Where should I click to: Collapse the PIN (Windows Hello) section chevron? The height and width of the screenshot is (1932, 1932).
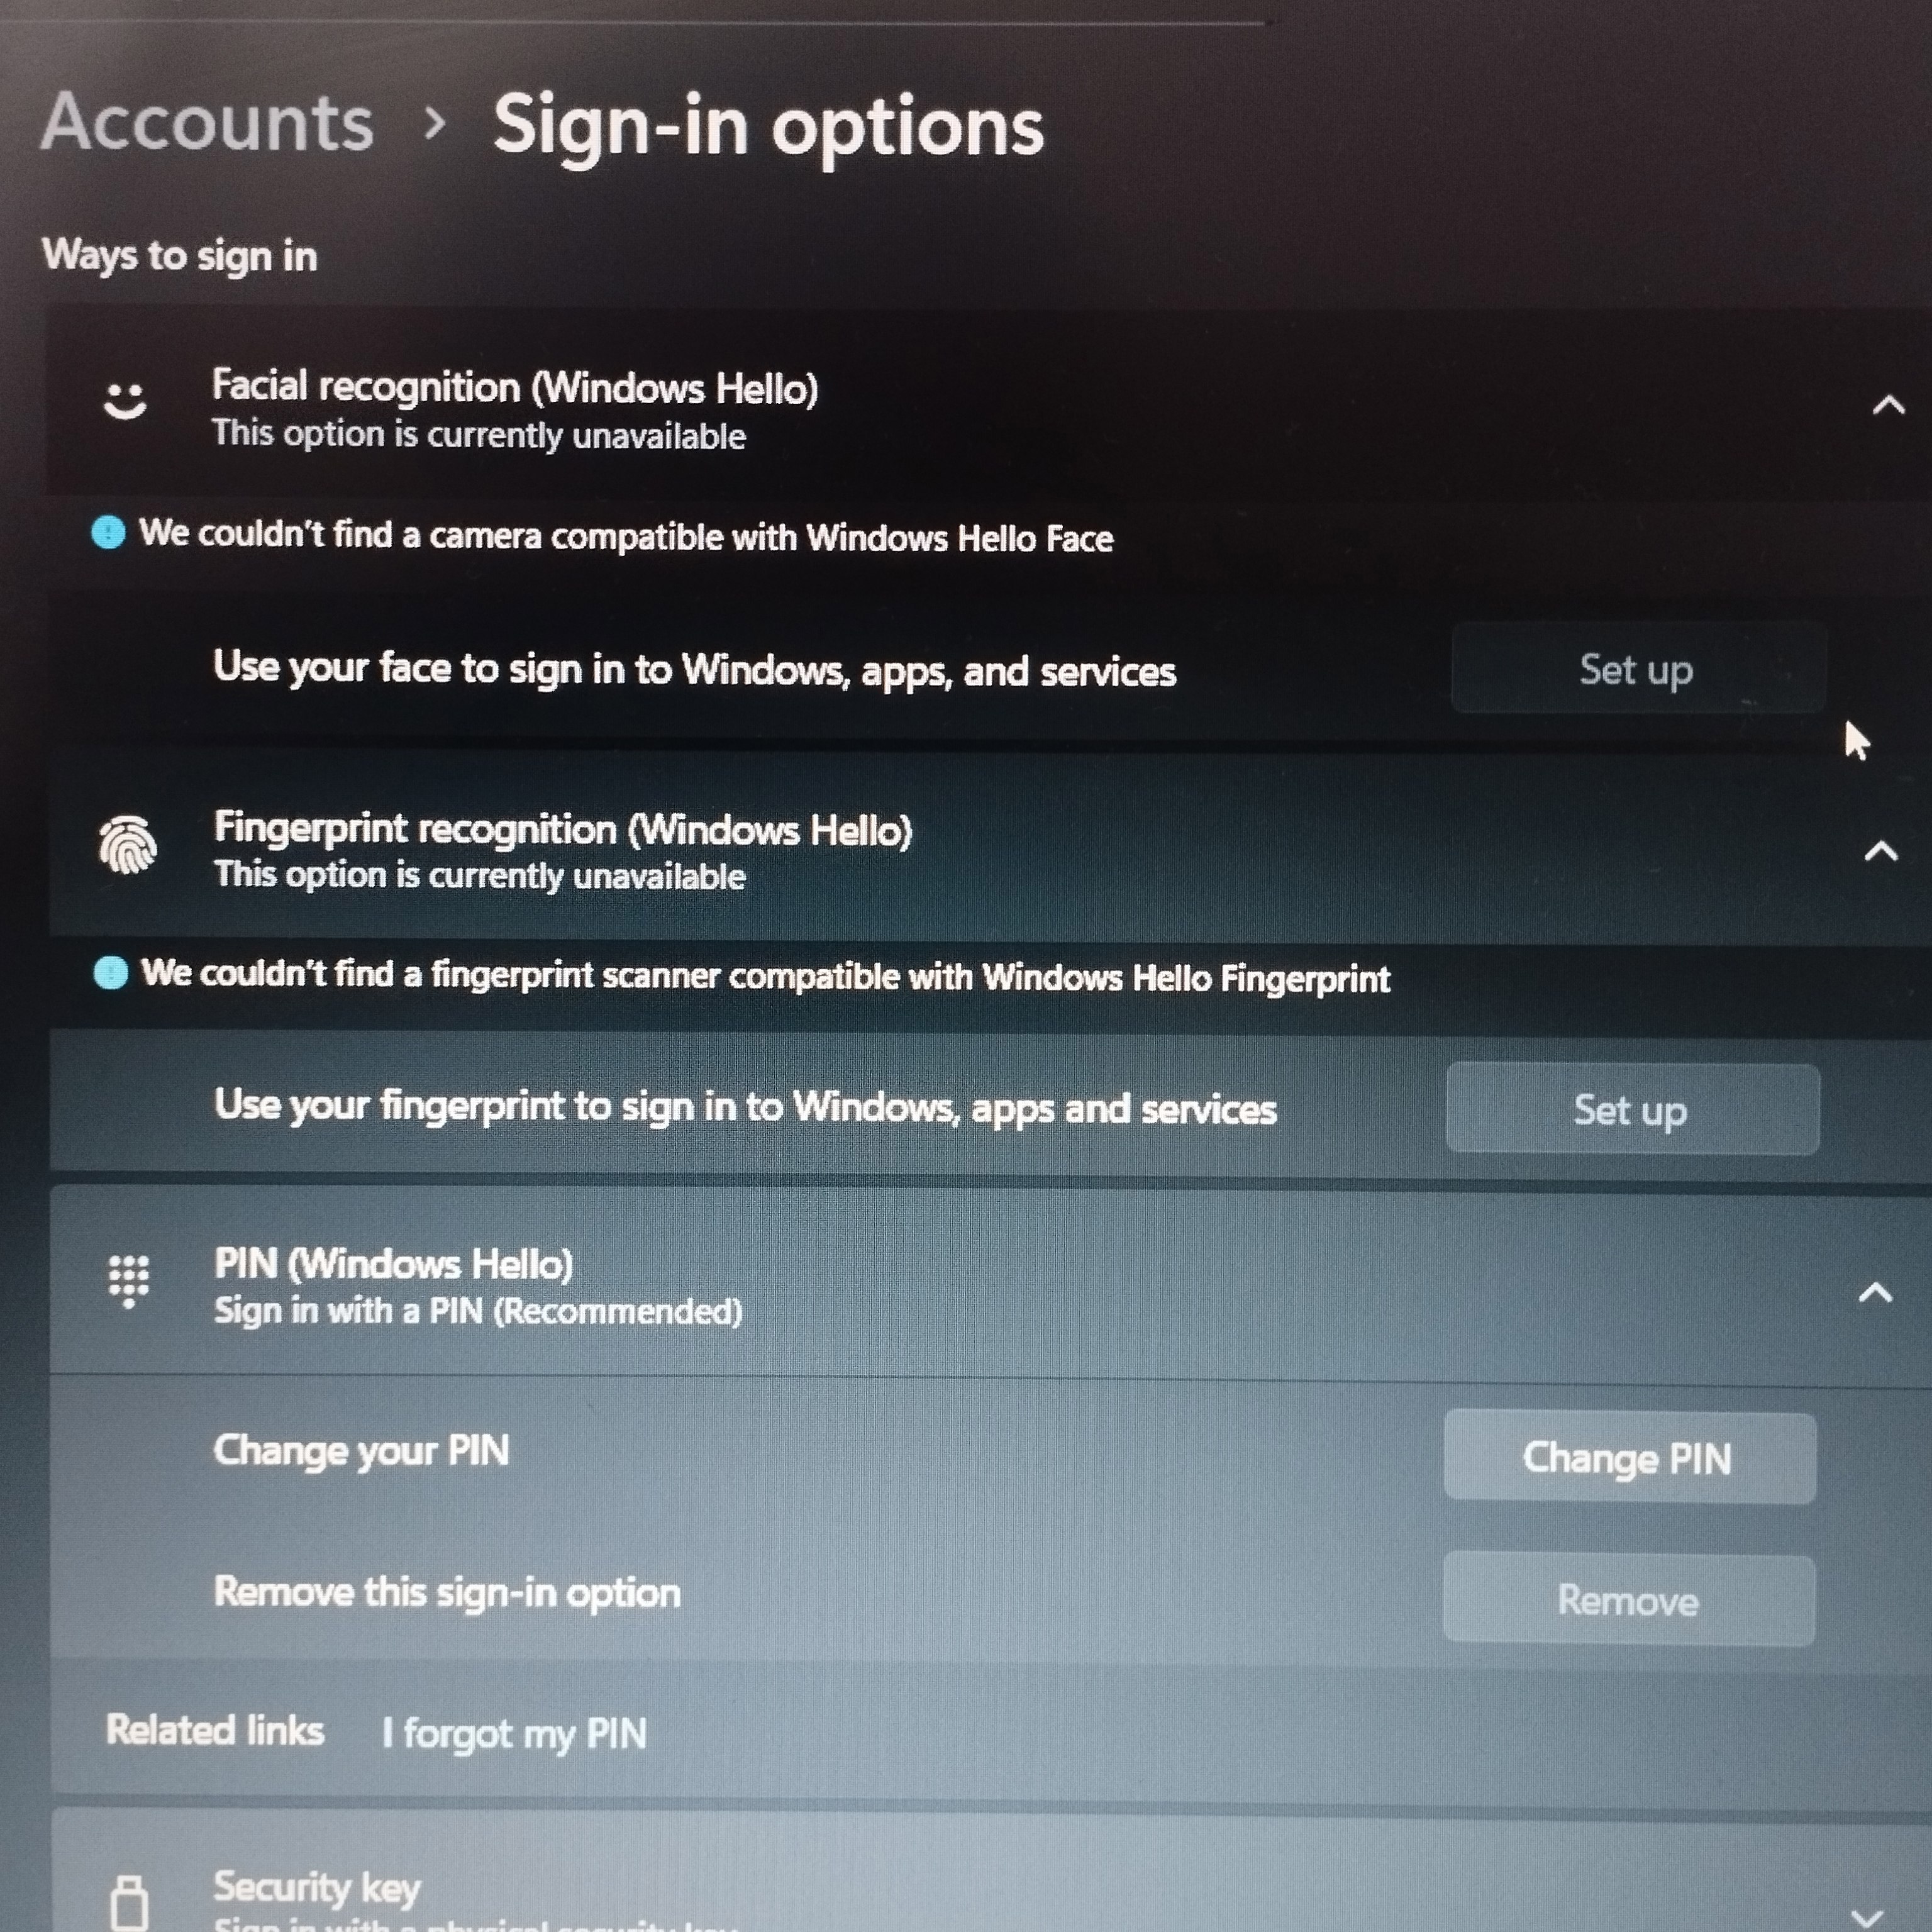pyautogui.click(x=1875, y=1292)
